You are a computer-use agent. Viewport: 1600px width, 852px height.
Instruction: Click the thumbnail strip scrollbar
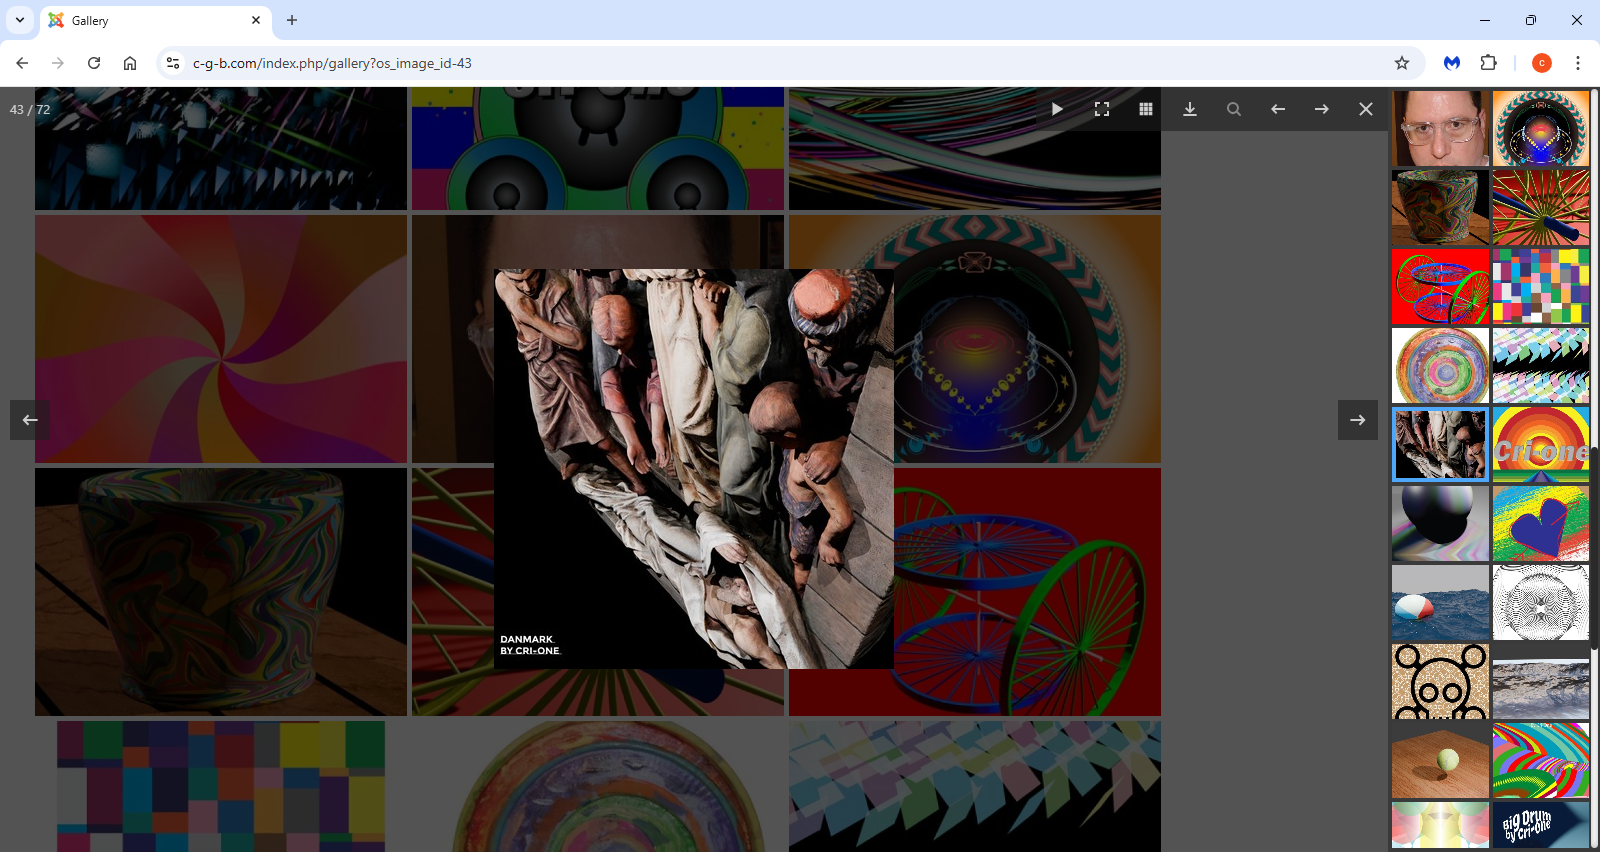coord(1595,548)
